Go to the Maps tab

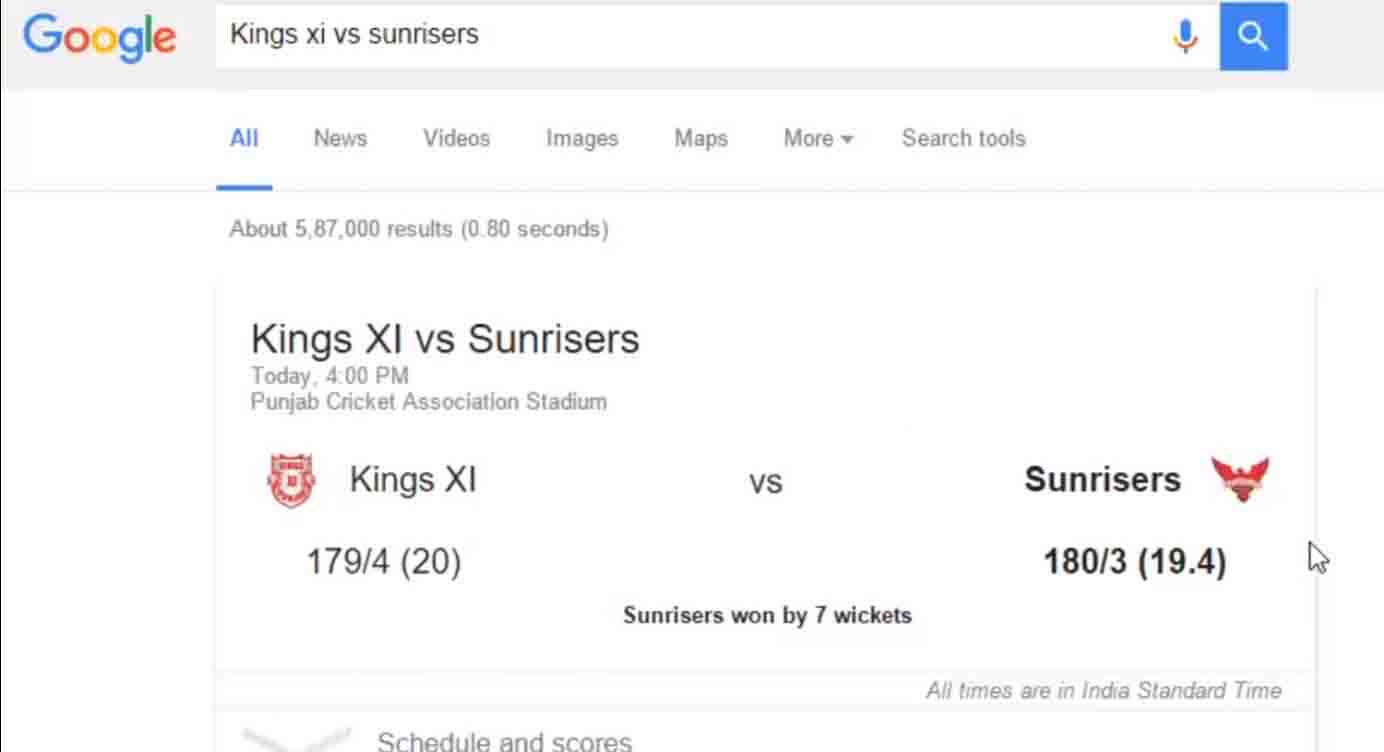tap(700, 139)
